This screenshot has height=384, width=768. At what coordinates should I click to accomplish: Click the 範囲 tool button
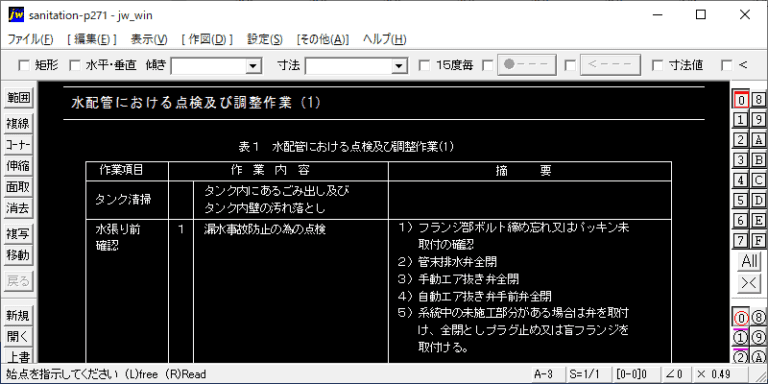[x=18, y=97]
